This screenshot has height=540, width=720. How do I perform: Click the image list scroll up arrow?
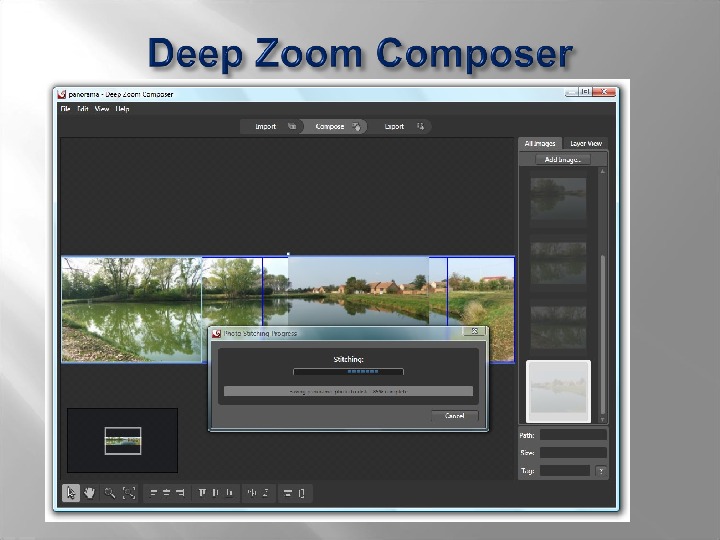pos(602,171)
